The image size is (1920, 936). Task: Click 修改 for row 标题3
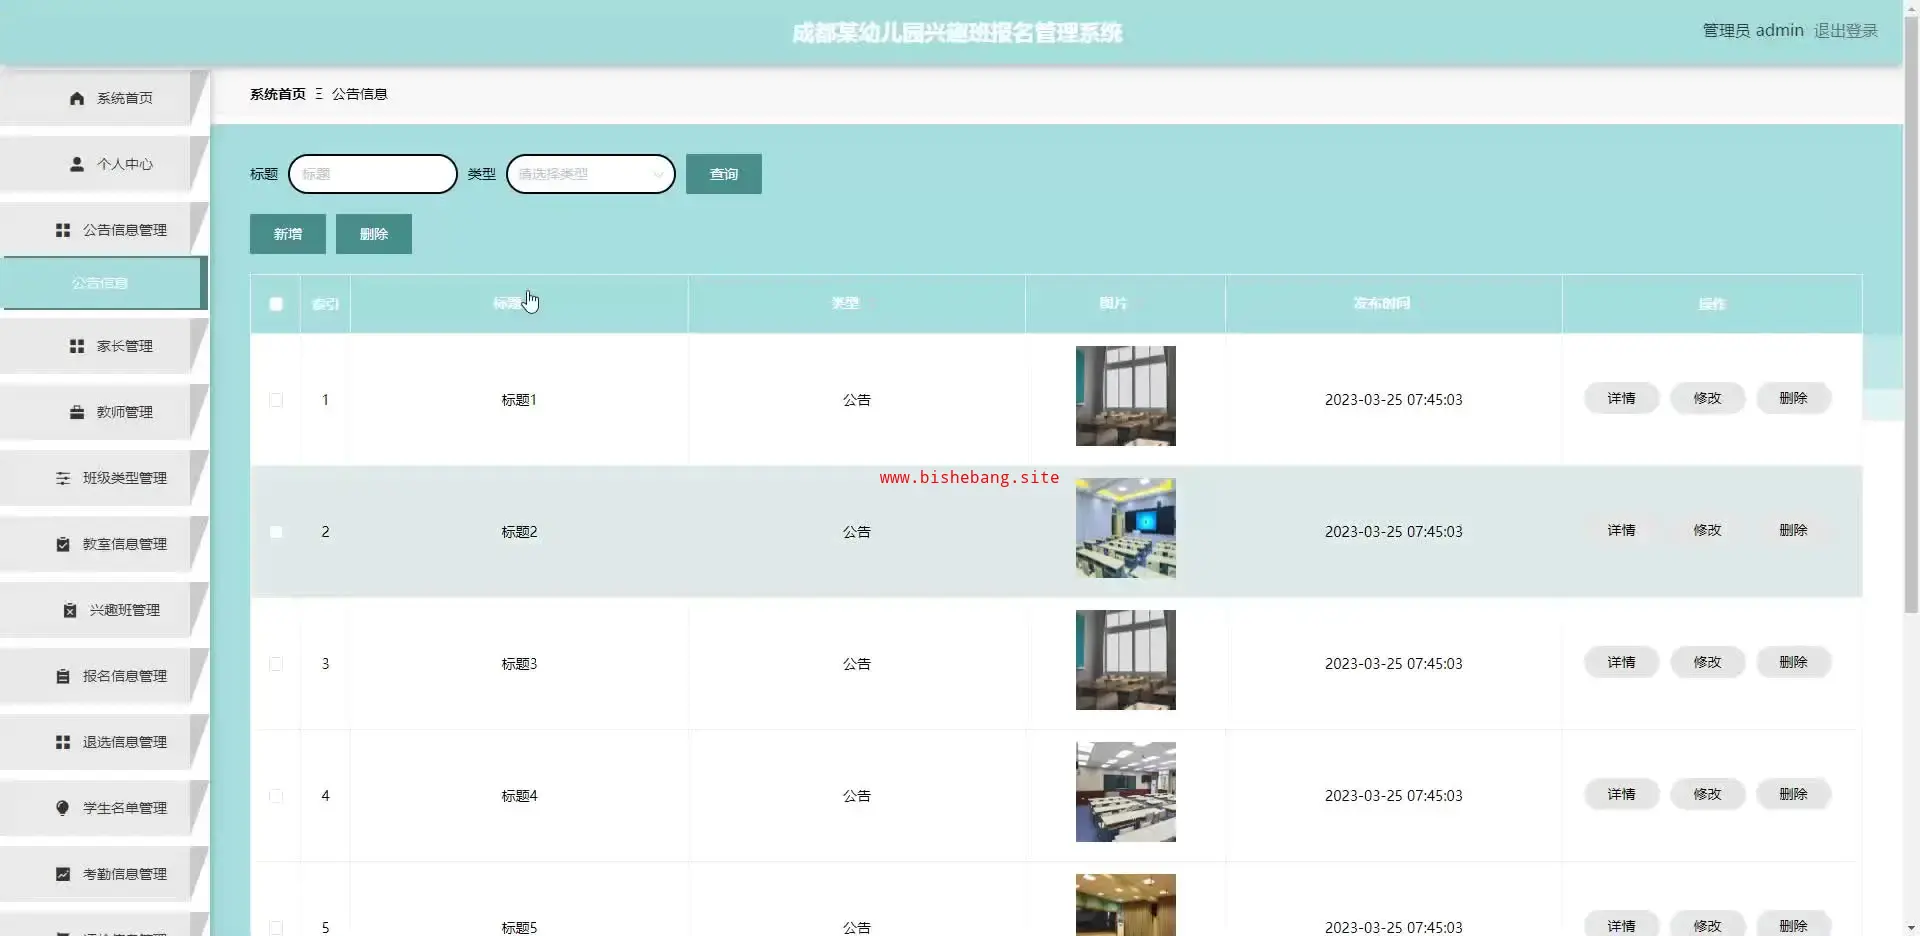1708,662
